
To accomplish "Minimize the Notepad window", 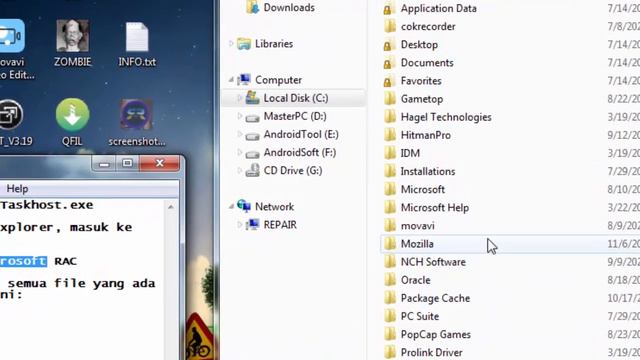I will pos(104,164).
